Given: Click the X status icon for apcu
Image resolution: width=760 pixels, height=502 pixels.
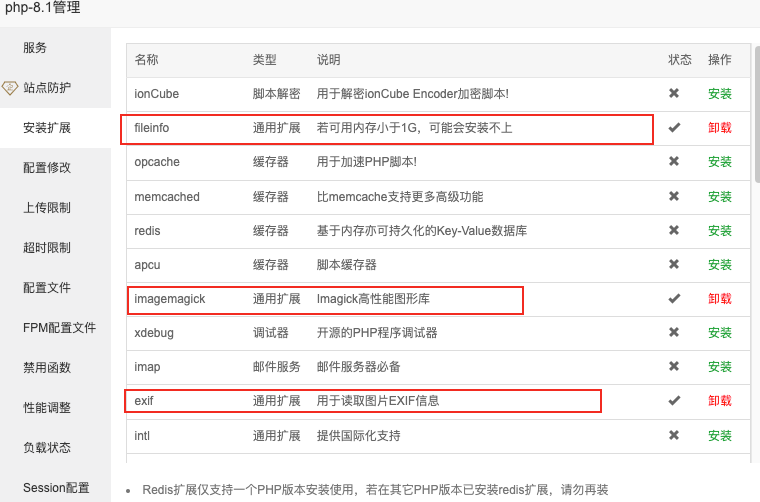Looking at the screenshot, I should 674,264.
